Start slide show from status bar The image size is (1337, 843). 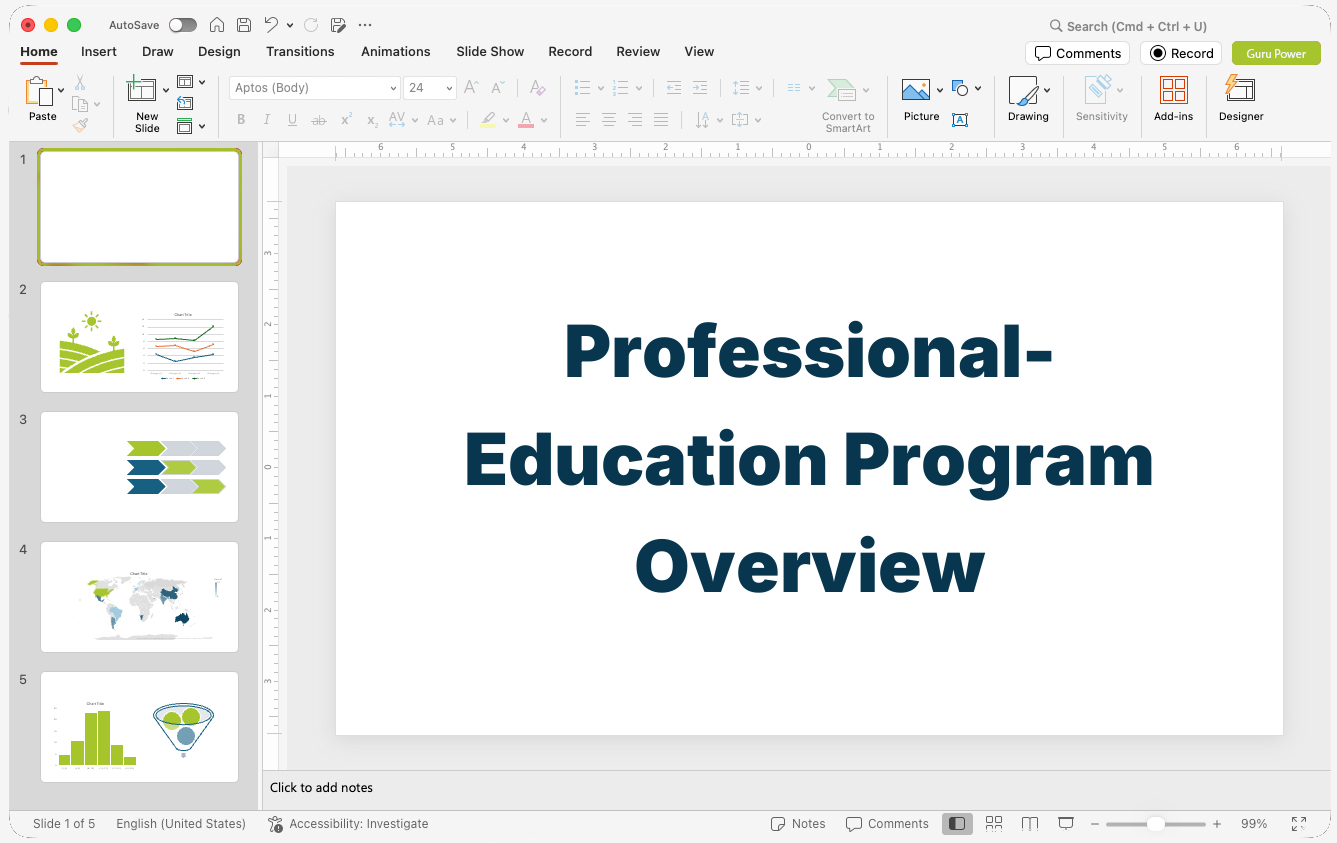pos(1066,824)
